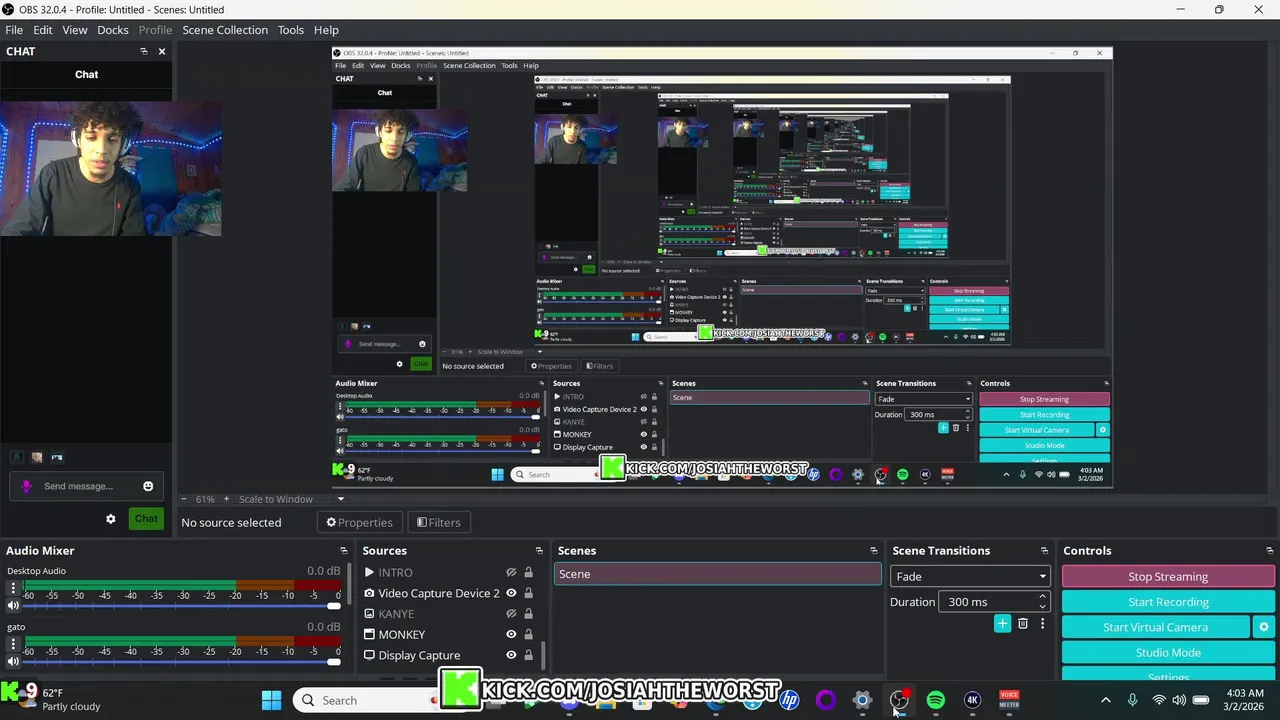Open the 4K app in taskbar
The width and height of the screenshot is (1280, 720).
click(972, 700)
